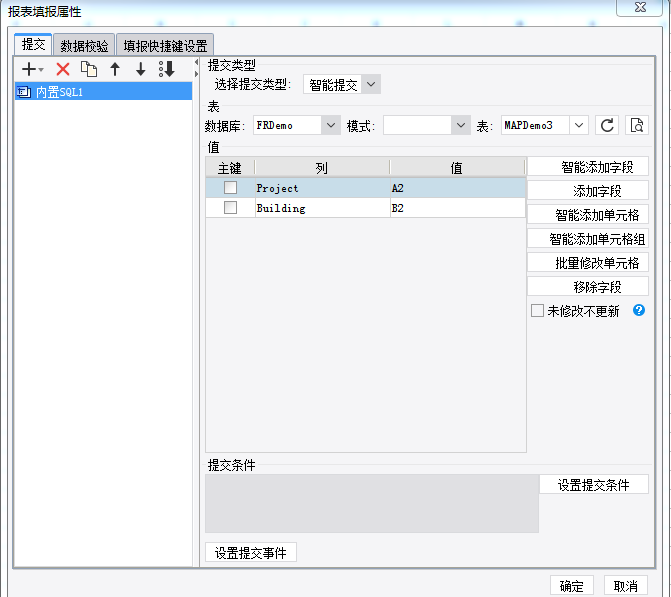
Task: Delete selected item with red X icon
Action: click(x=63, y=69)
